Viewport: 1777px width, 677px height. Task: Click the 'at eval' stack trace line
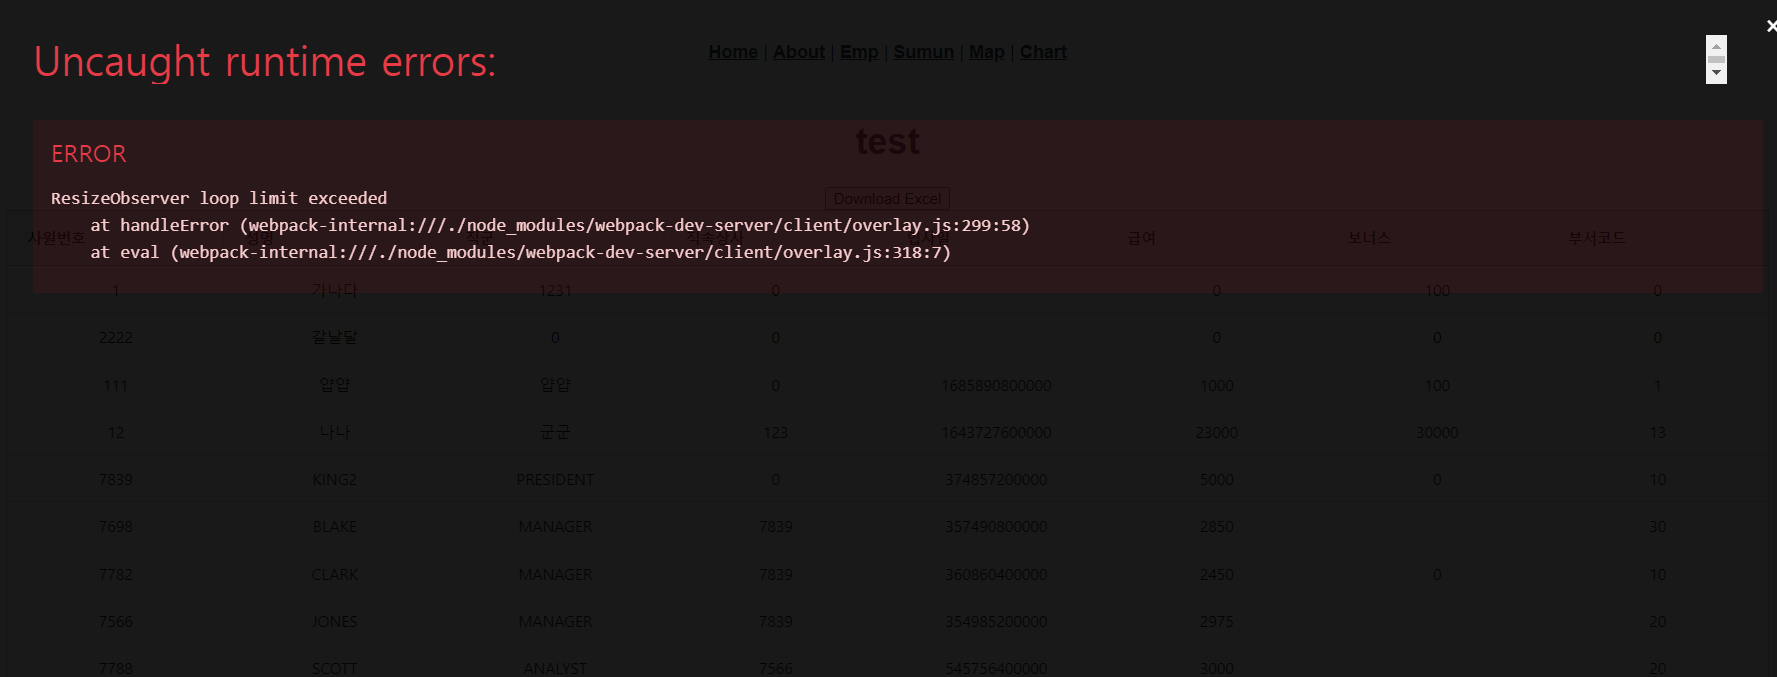521,252
